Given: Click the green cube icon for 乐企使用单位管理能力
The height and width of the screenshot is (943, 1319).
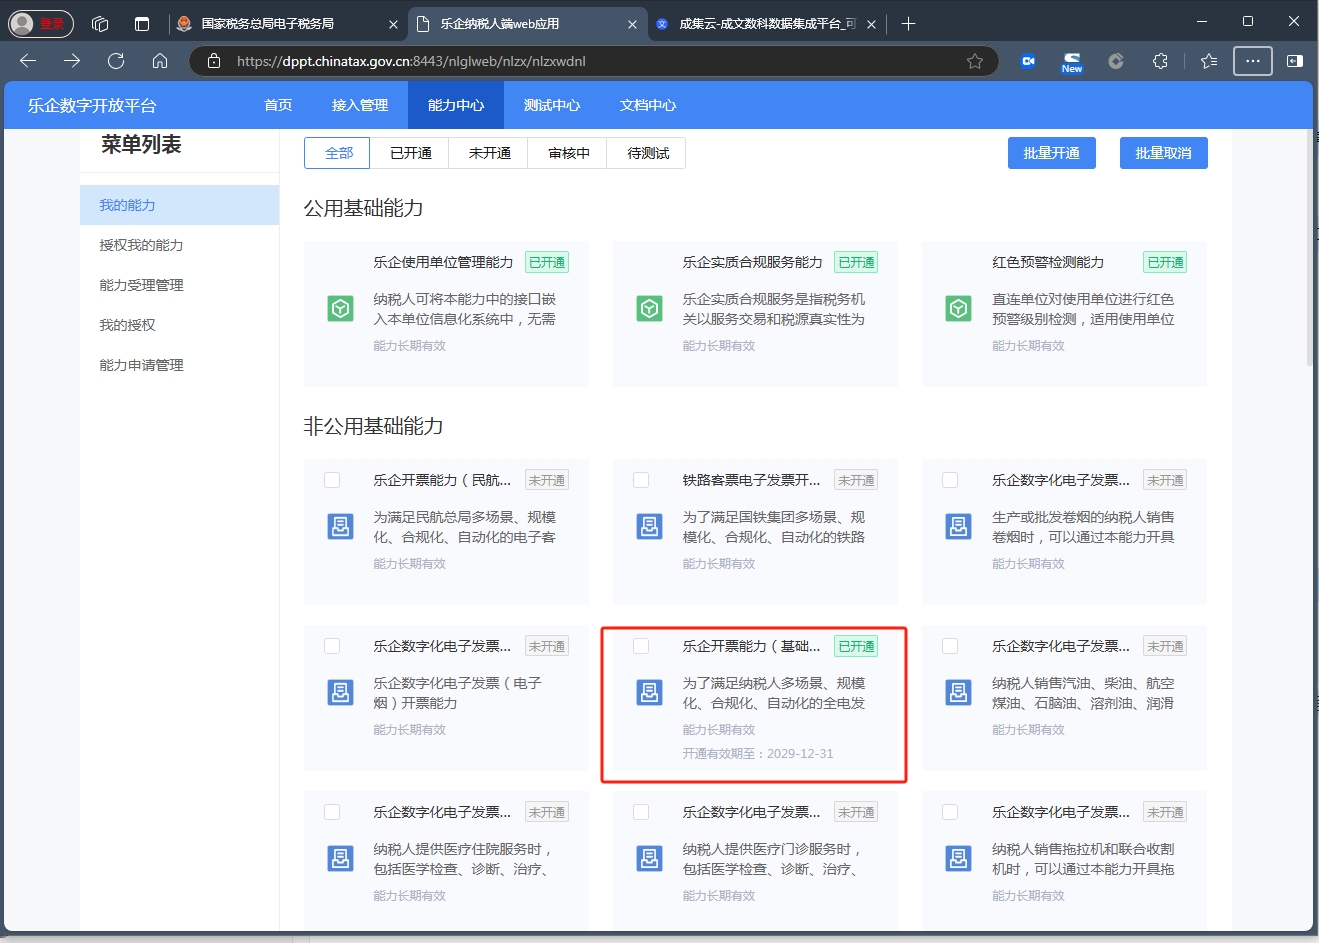Looking at the screenshot, I should [341, 309].
